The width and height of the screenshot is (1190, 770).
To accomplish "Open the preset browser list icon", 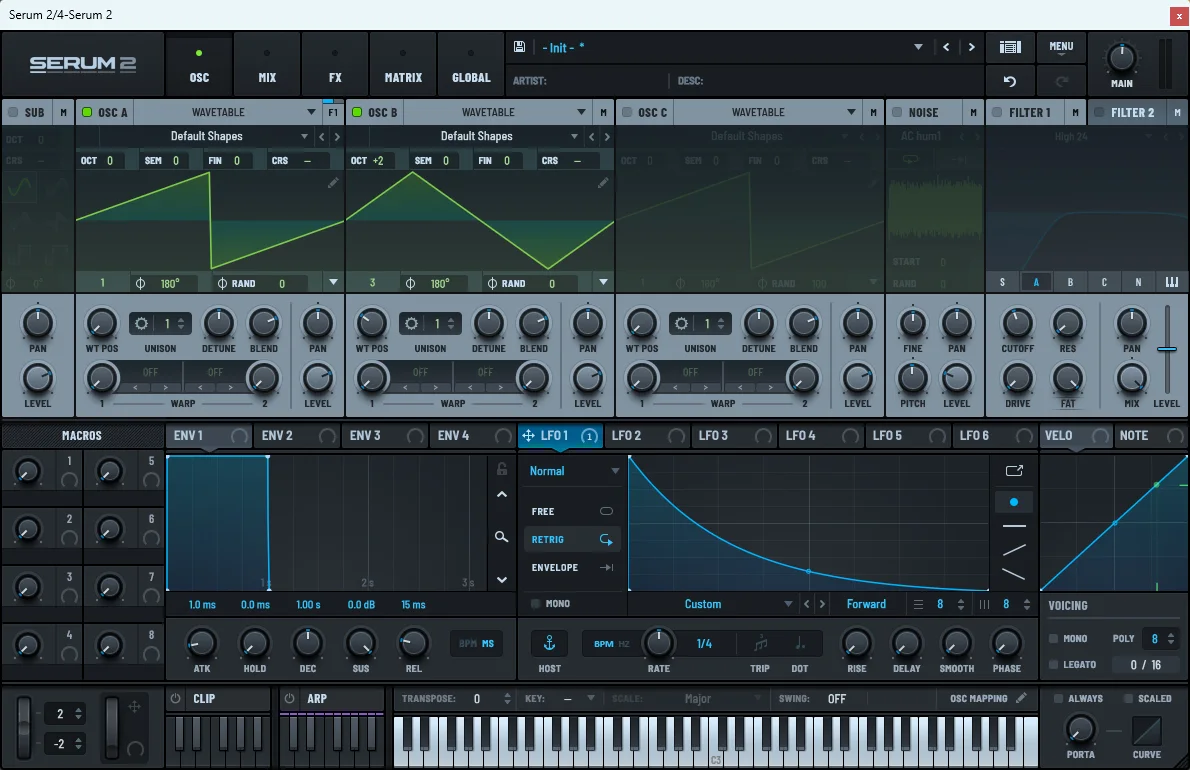I will (1010, 46).
